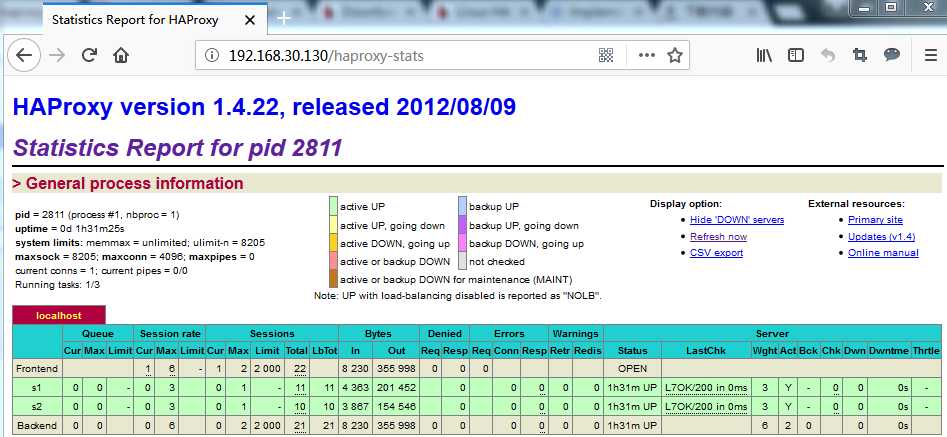Image resolution: width=947 pixels, height=437 pixels.
Task: Open the chat bubble toolbar icon
Action: click(891, 55)
